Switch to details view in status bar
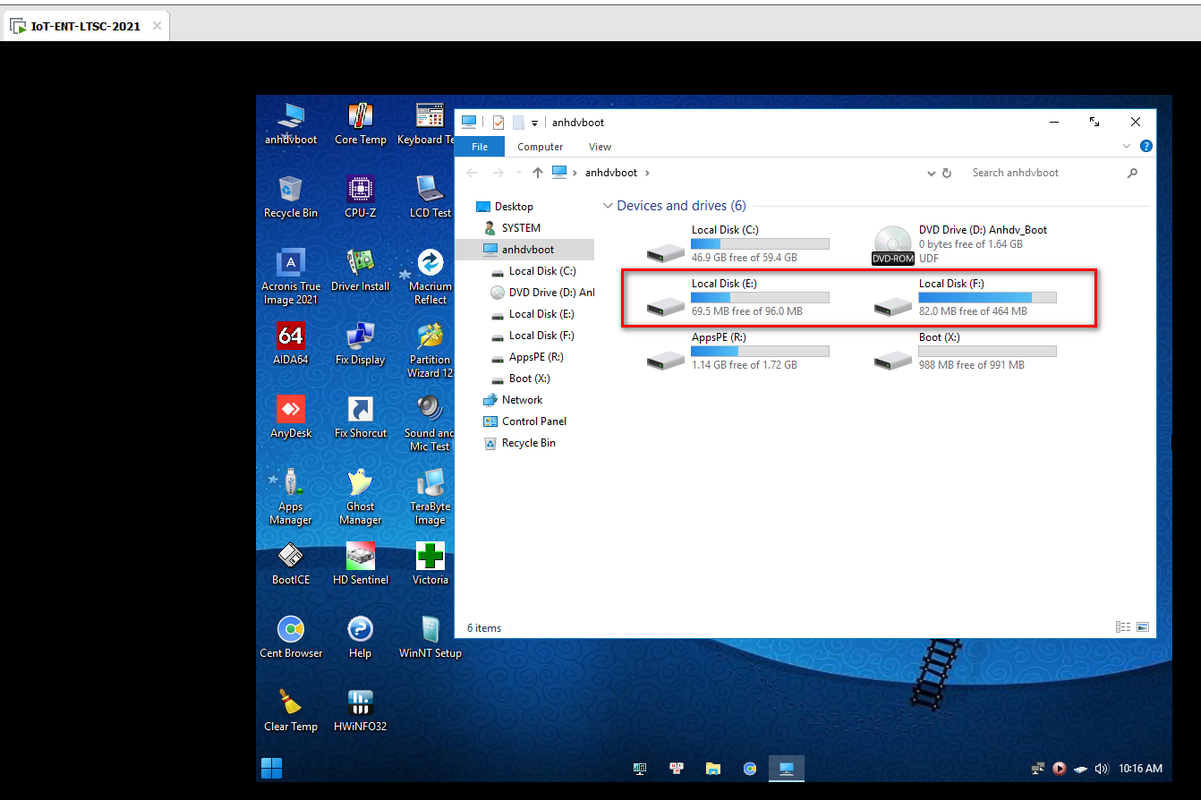This screenshot has width=1201, height=800. pyautogui.click(x=1122, y=627)
